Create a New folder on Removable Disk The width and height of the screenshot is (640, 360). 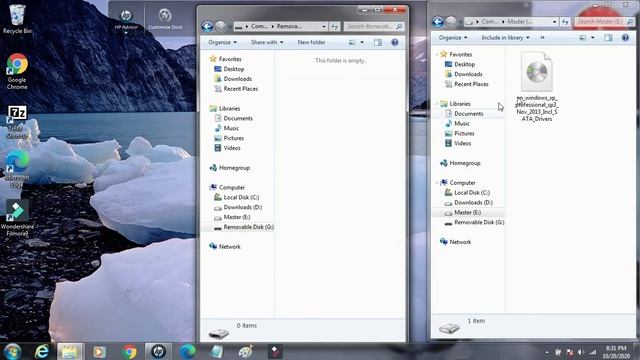tap(311, 42)
